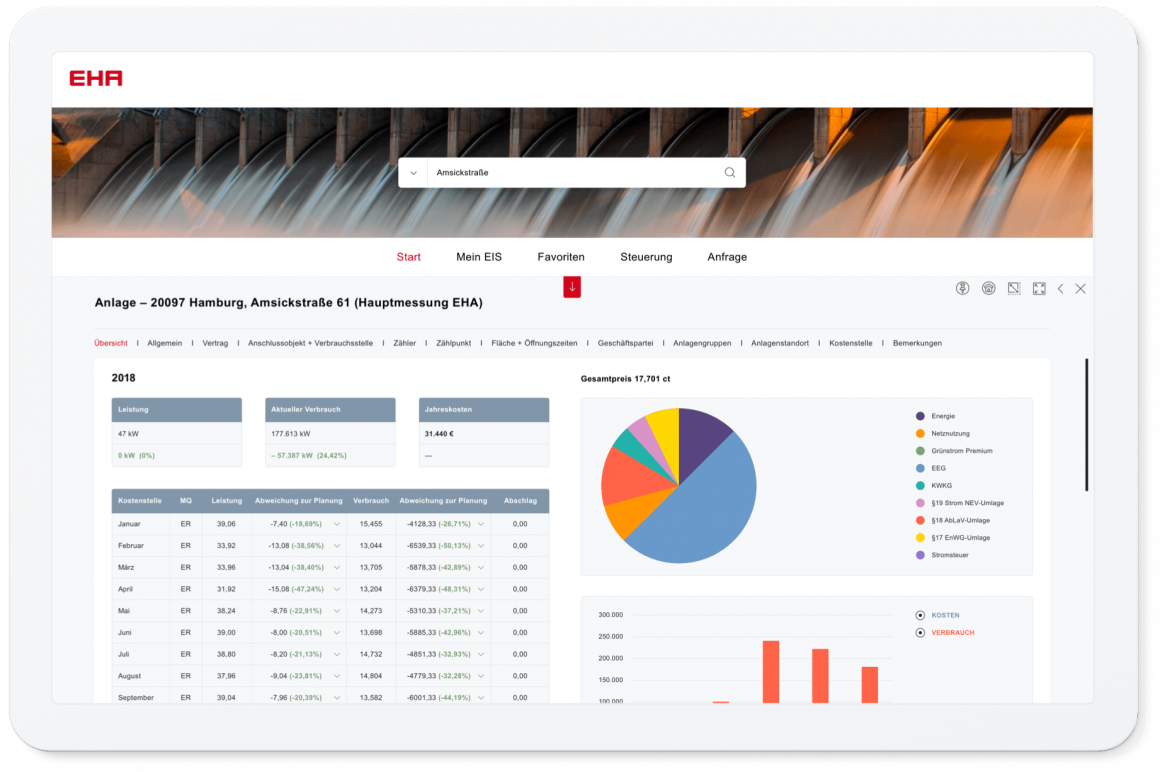Click the circled house icon
Viewport: 1160px width, 772px height.
(x=989, y=289)
